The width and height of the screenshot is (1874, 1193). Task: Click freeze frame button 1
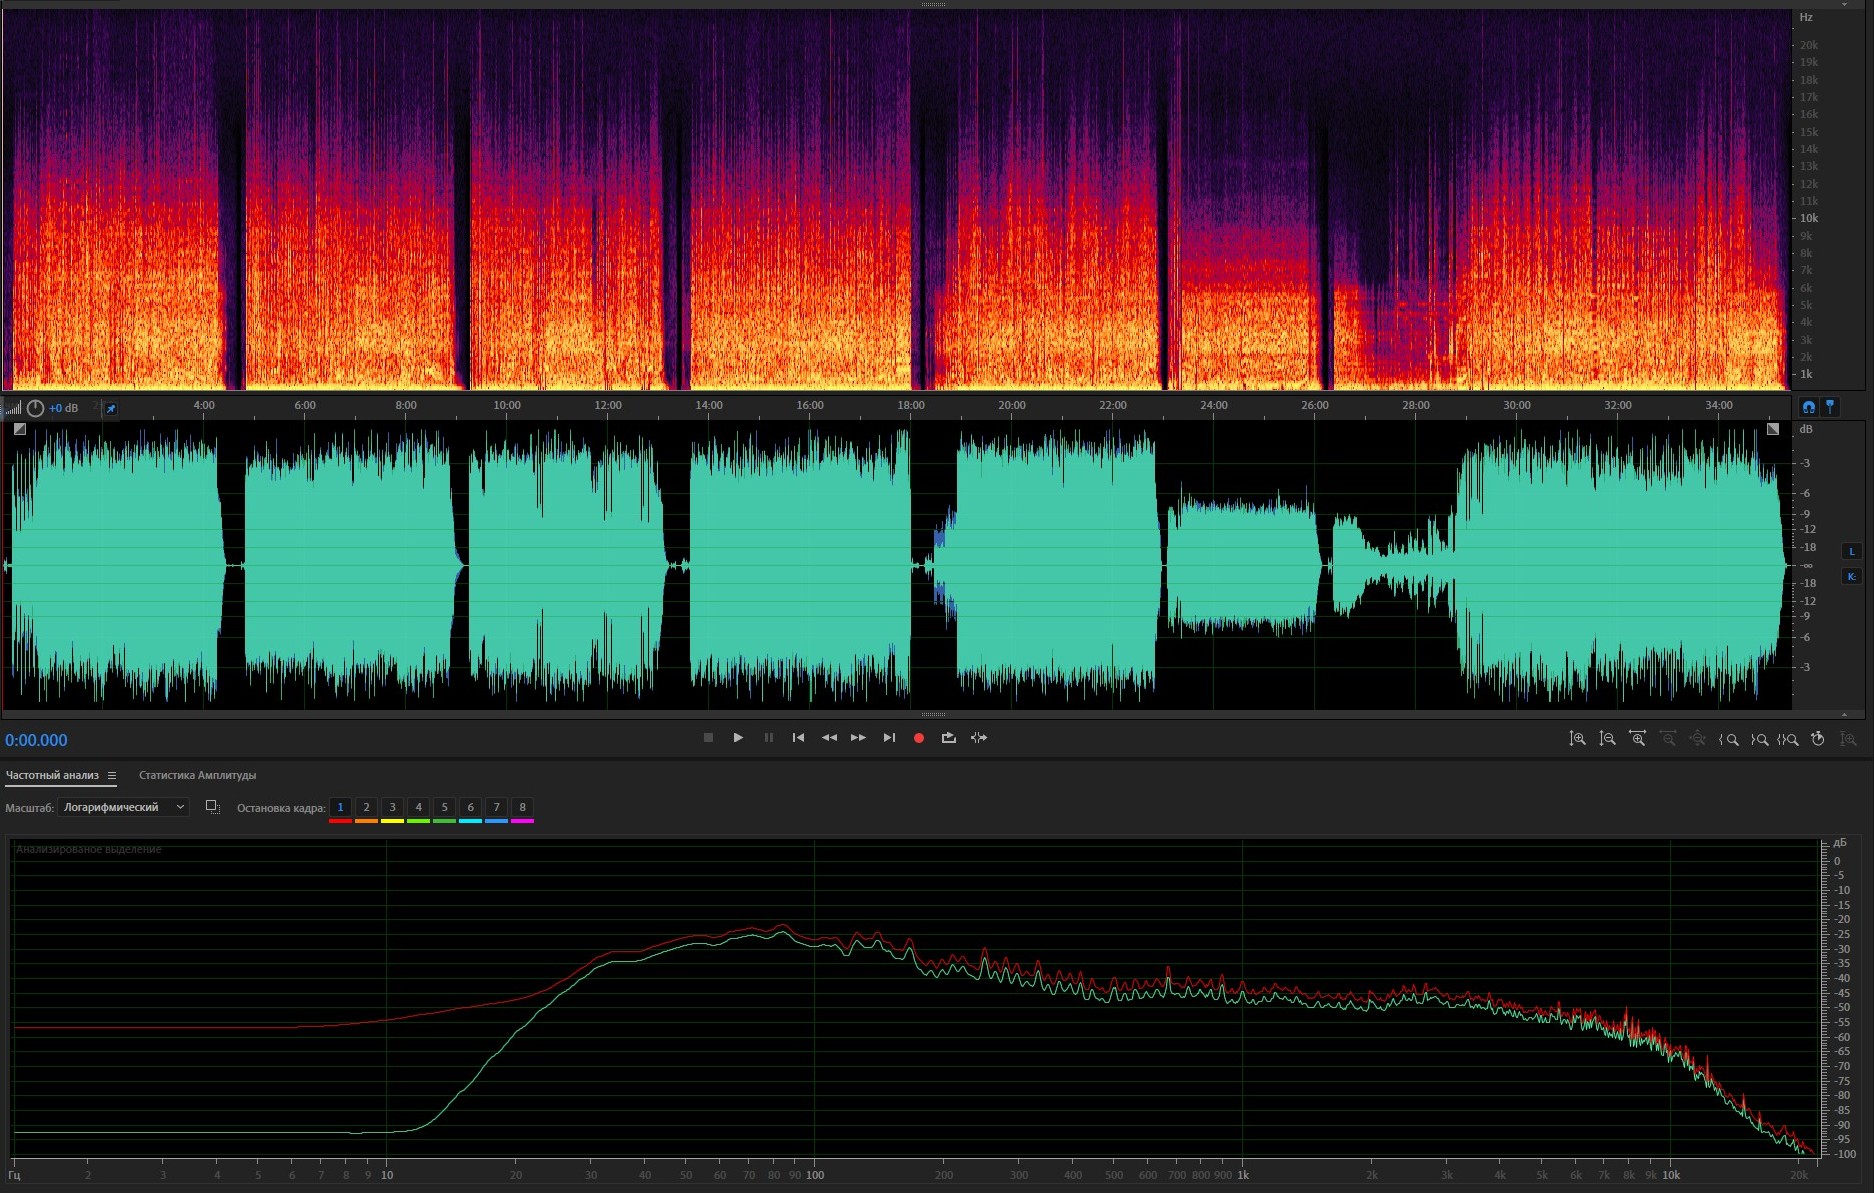tap(340, 807)
